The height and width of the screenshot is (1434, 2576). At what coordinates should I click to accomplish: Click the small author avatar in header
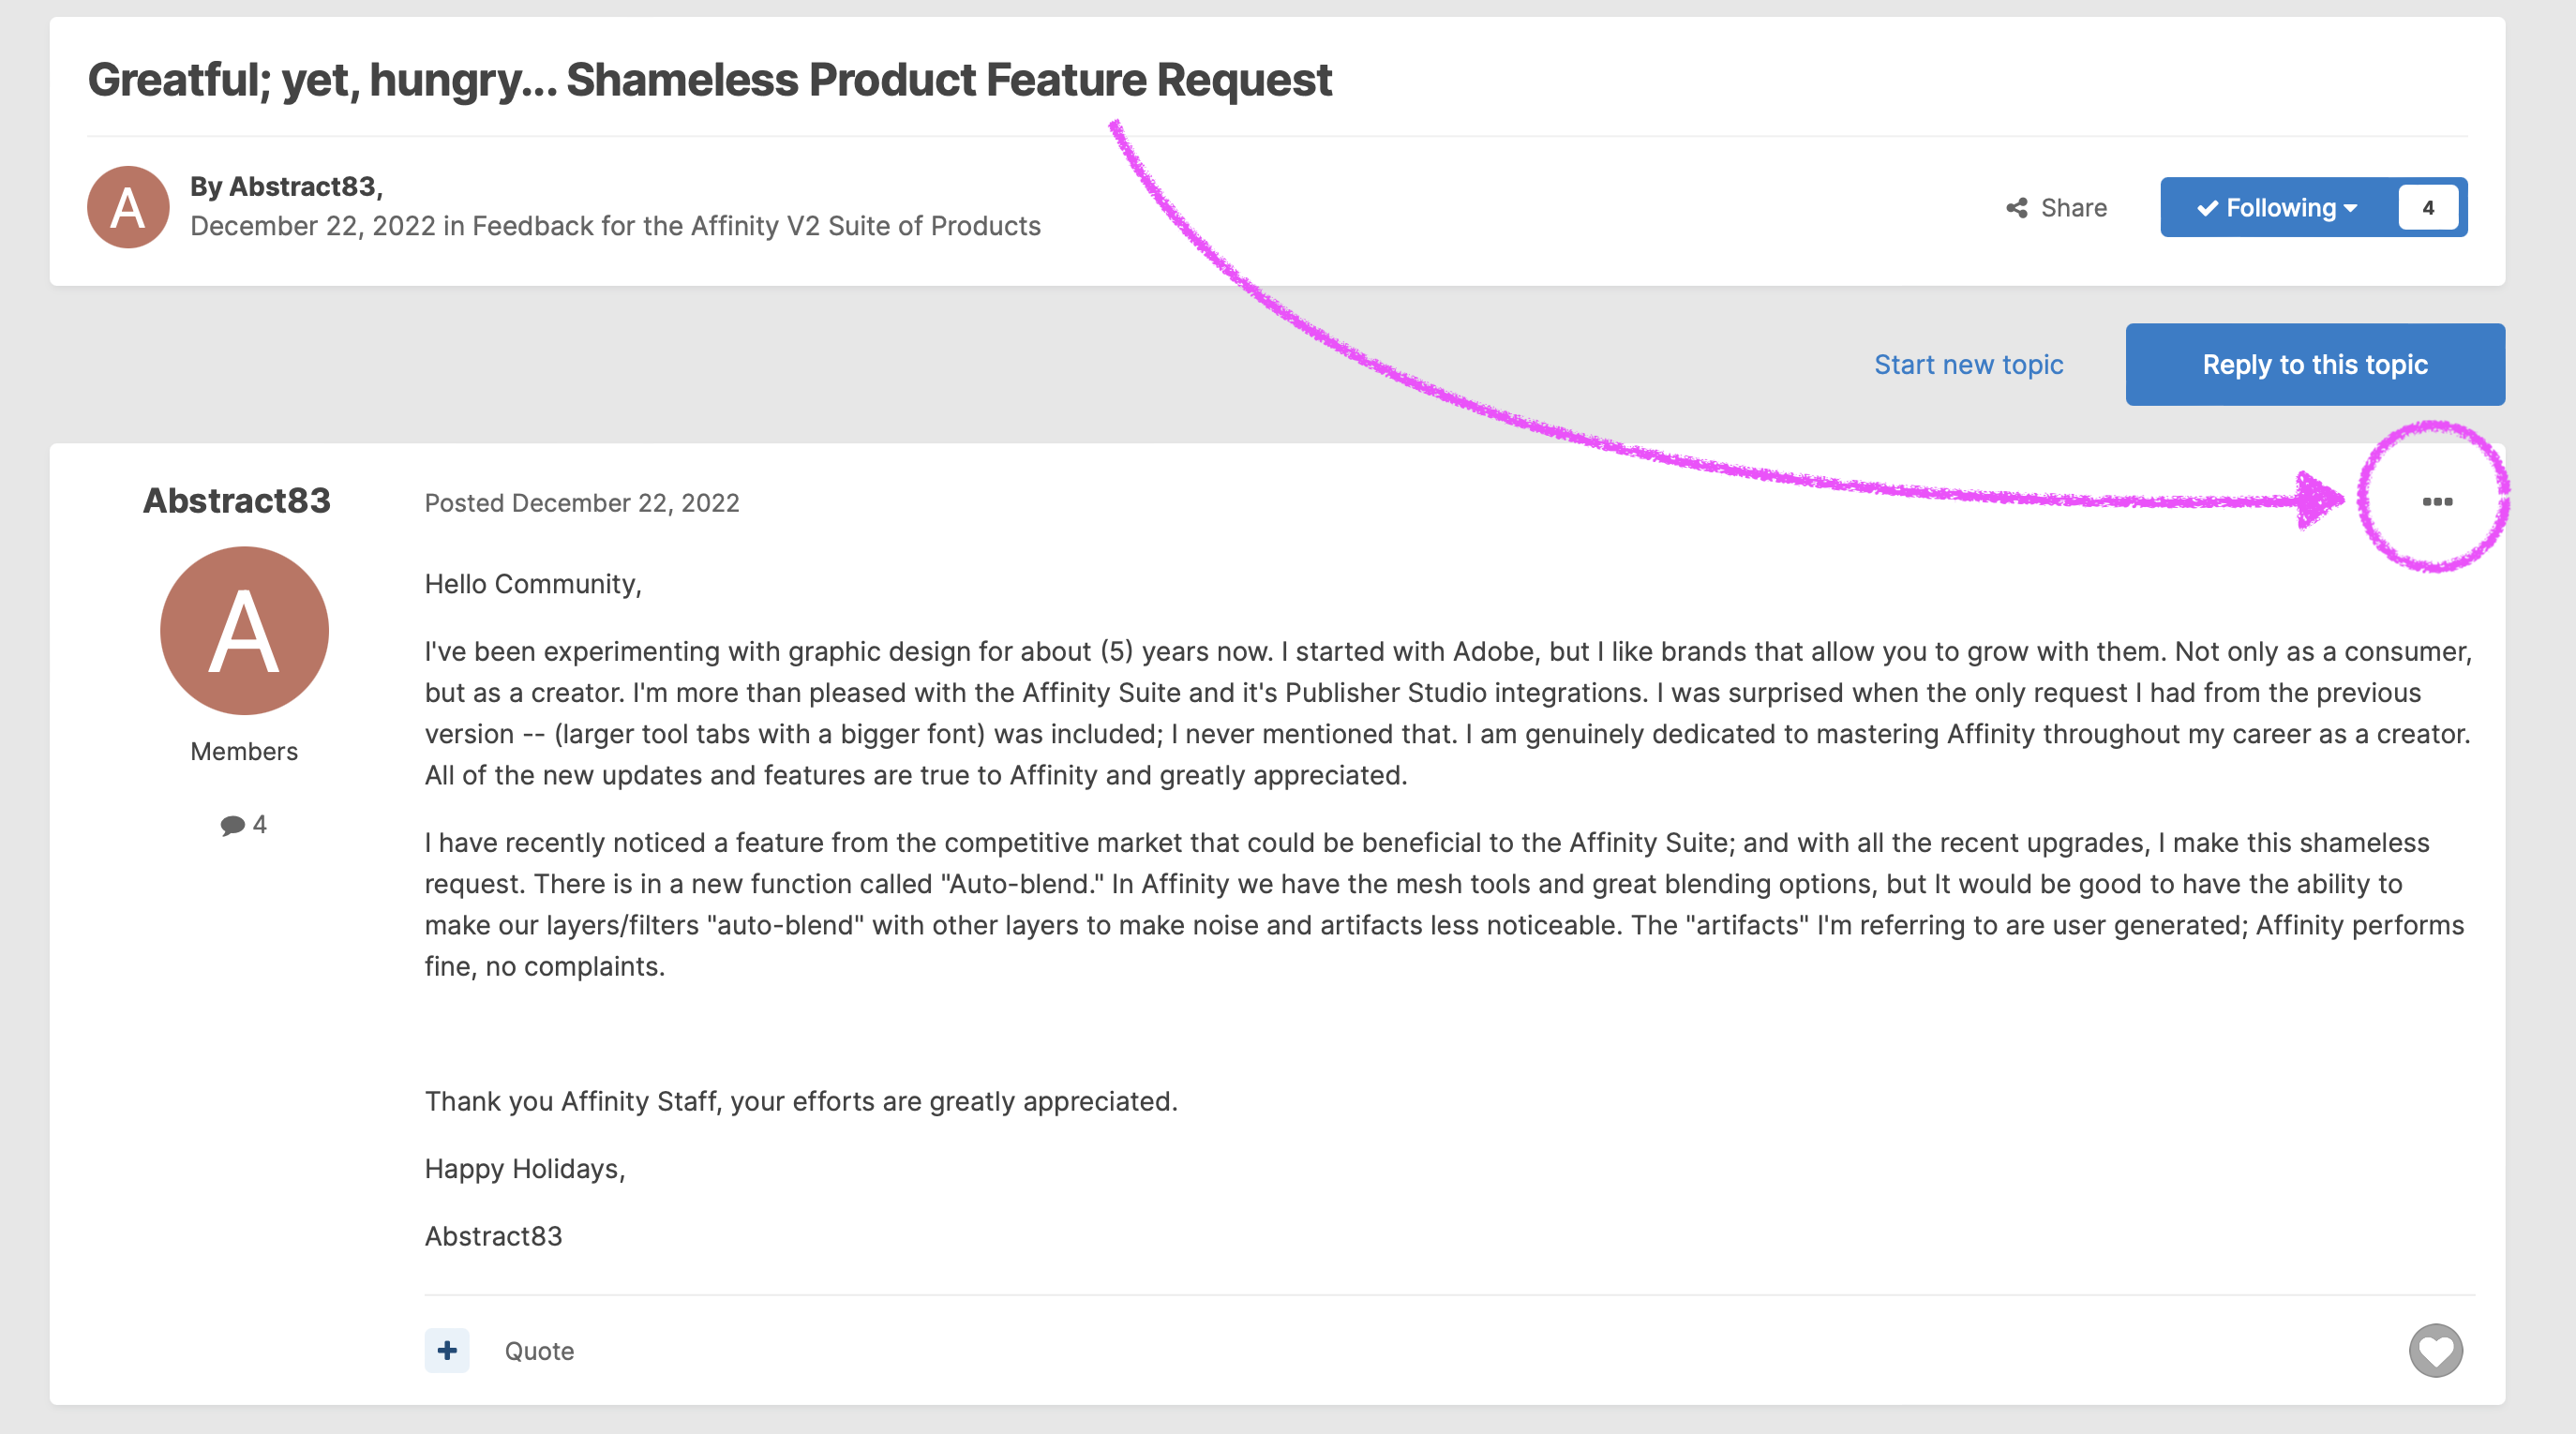[128, 207]
